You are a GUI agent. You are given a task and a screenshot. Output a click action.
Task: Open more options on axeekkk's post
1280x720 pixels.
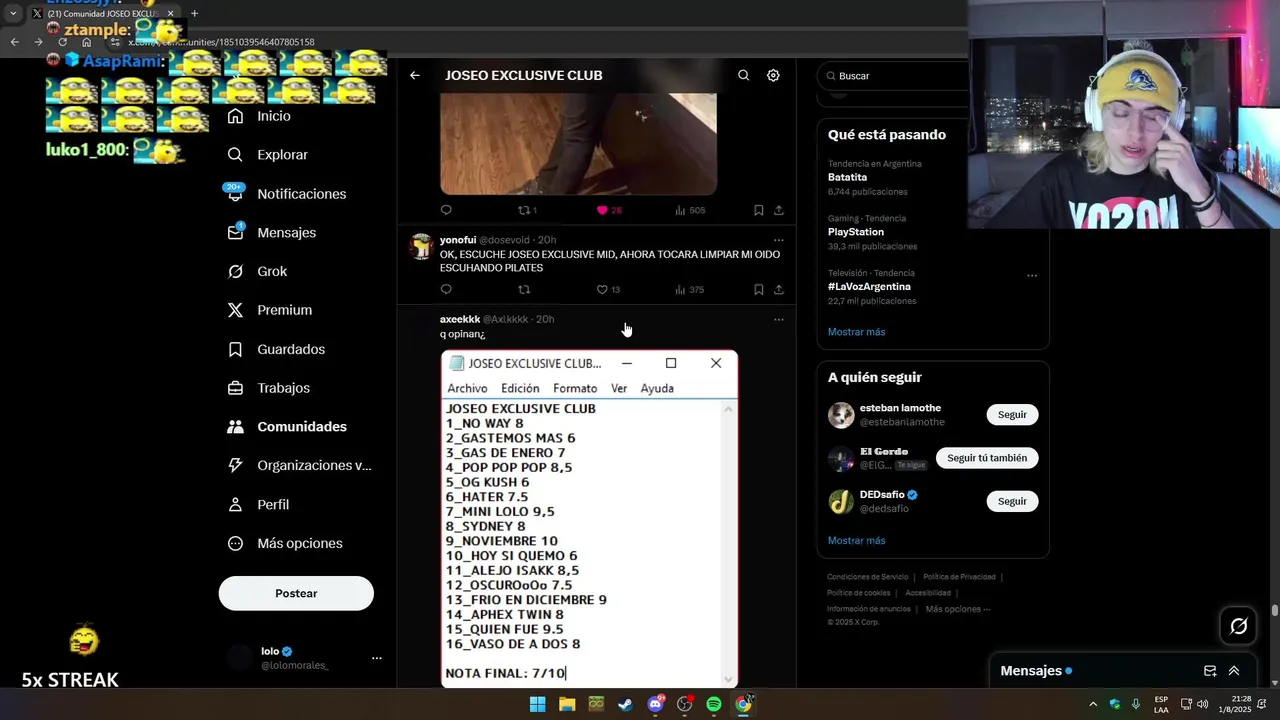[x=778, y=319]
